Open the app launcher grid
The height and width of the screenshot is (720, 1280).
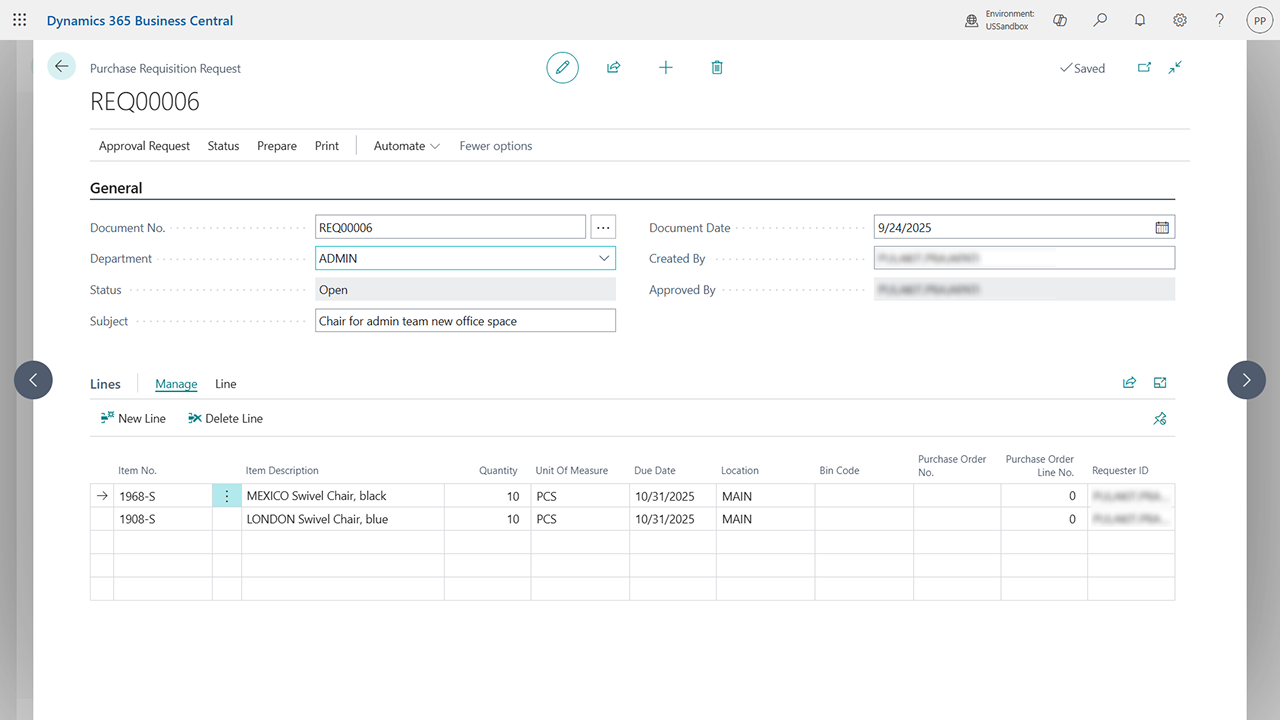(20, 20)
